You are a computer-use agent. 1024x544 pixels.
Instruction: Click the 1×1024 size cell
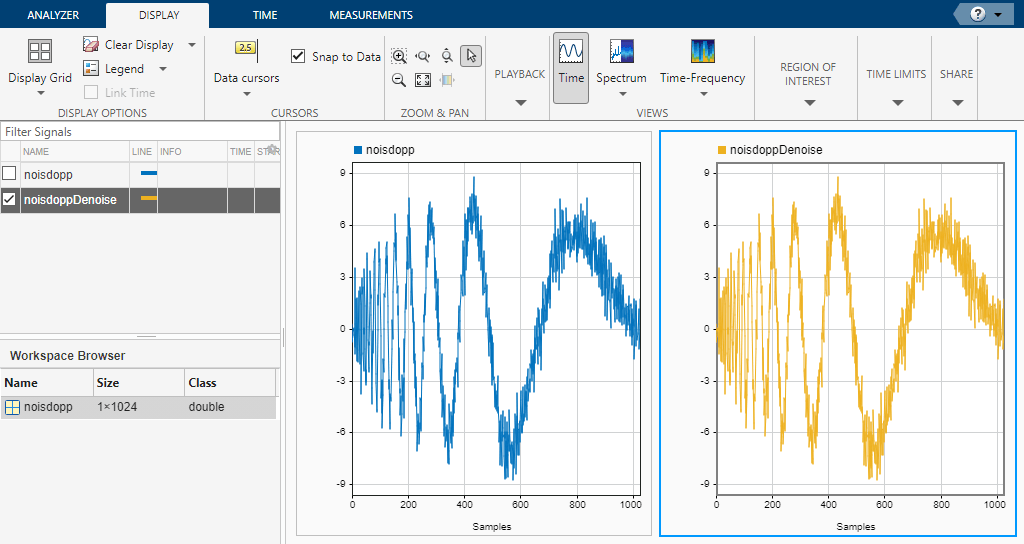(x=117, y=407)
